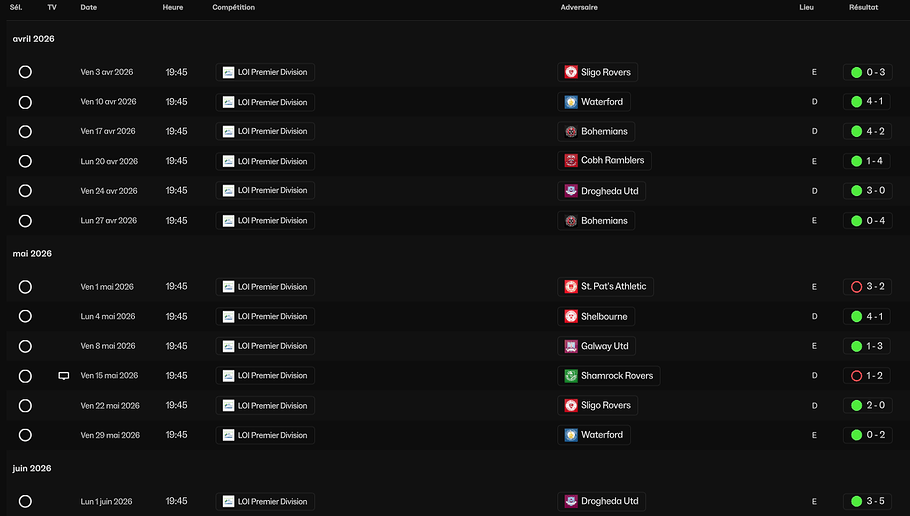Select the 3 avr 2026 match radio

[x=25, y=72]
